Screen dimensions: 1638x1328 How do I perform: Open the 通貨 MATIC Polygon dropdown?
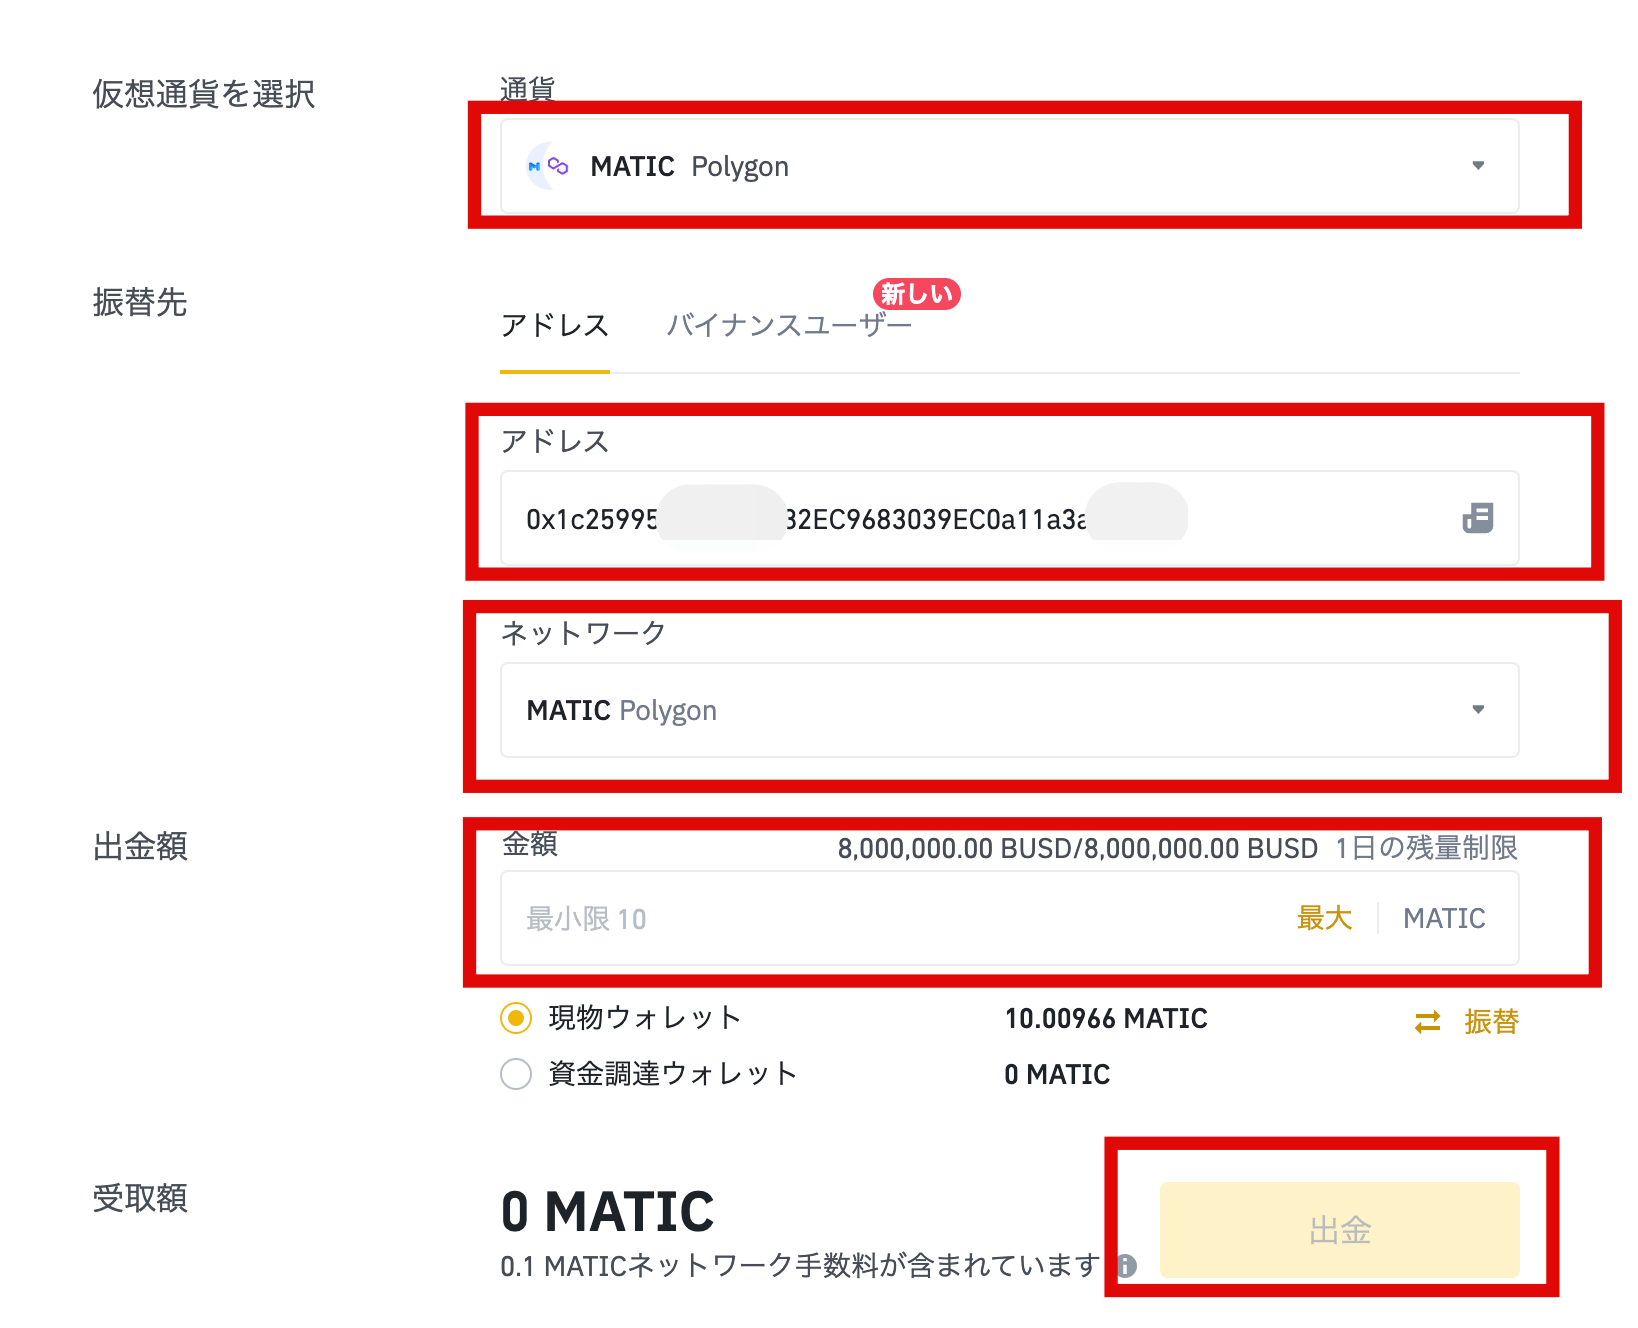tap(1009, 166)
